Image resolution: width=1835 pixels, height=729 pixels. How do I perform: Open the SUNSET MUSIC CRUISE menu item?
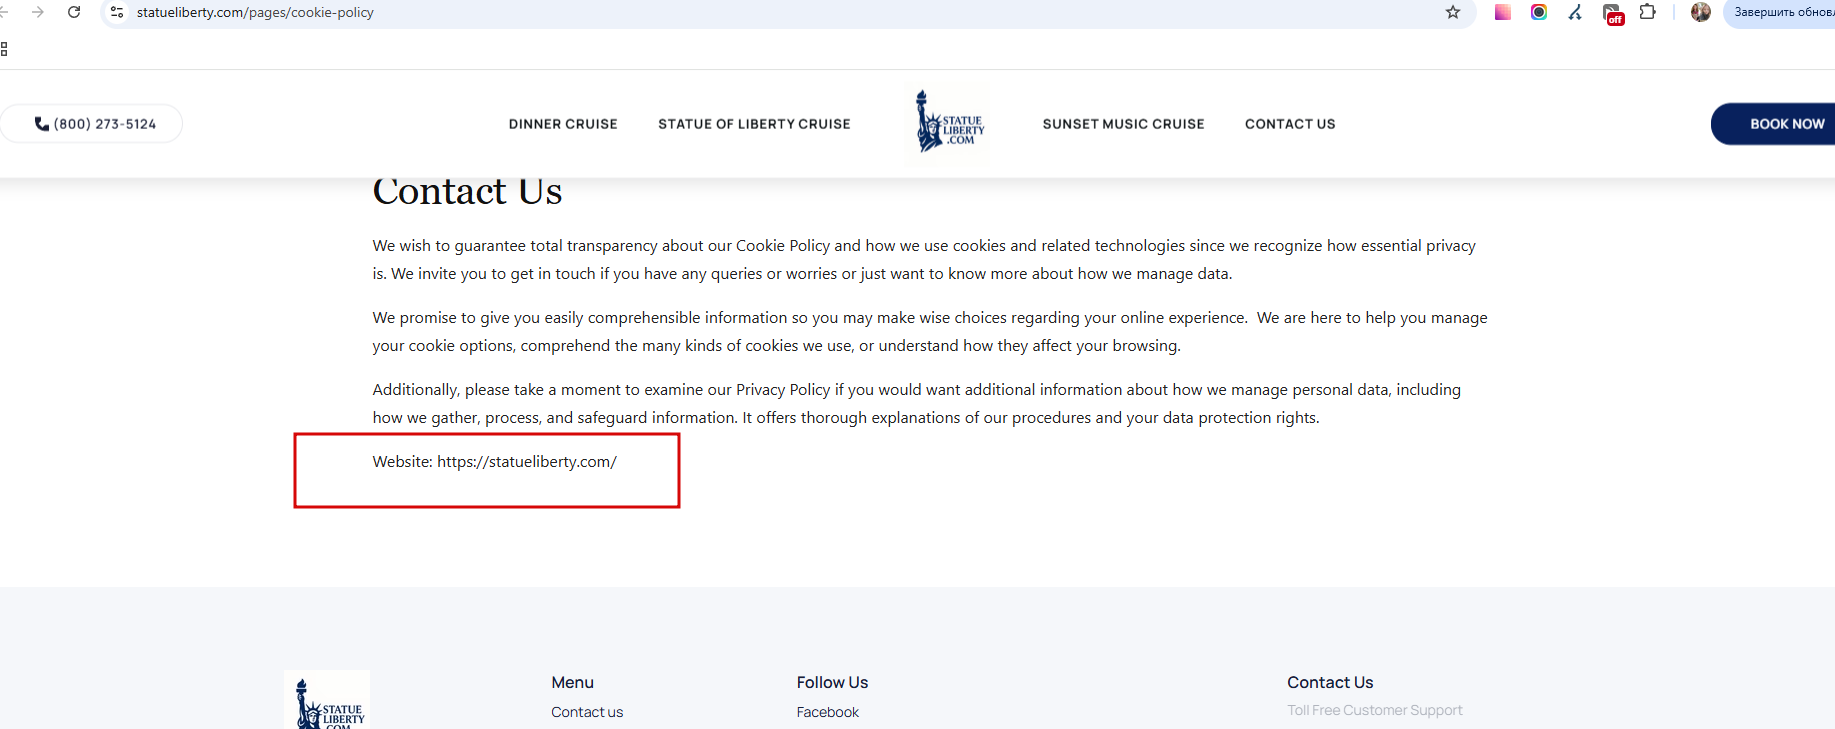point(1123,124)
